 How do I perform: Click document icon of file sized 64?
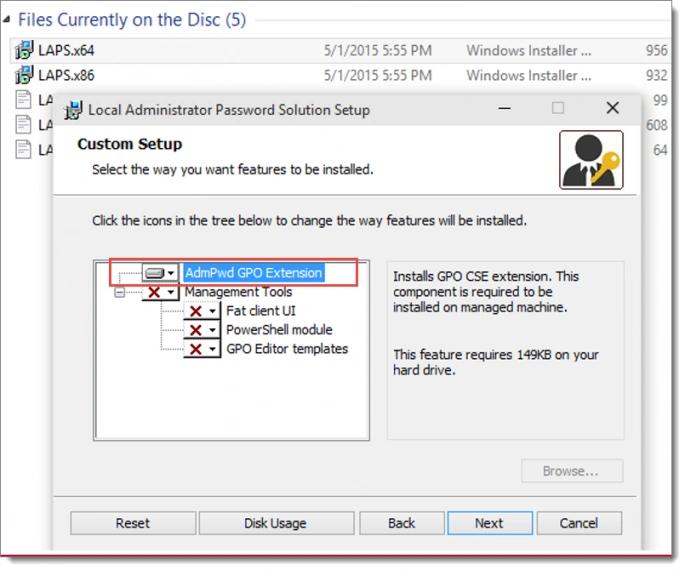pyautogui.click(x=23, y=150)
